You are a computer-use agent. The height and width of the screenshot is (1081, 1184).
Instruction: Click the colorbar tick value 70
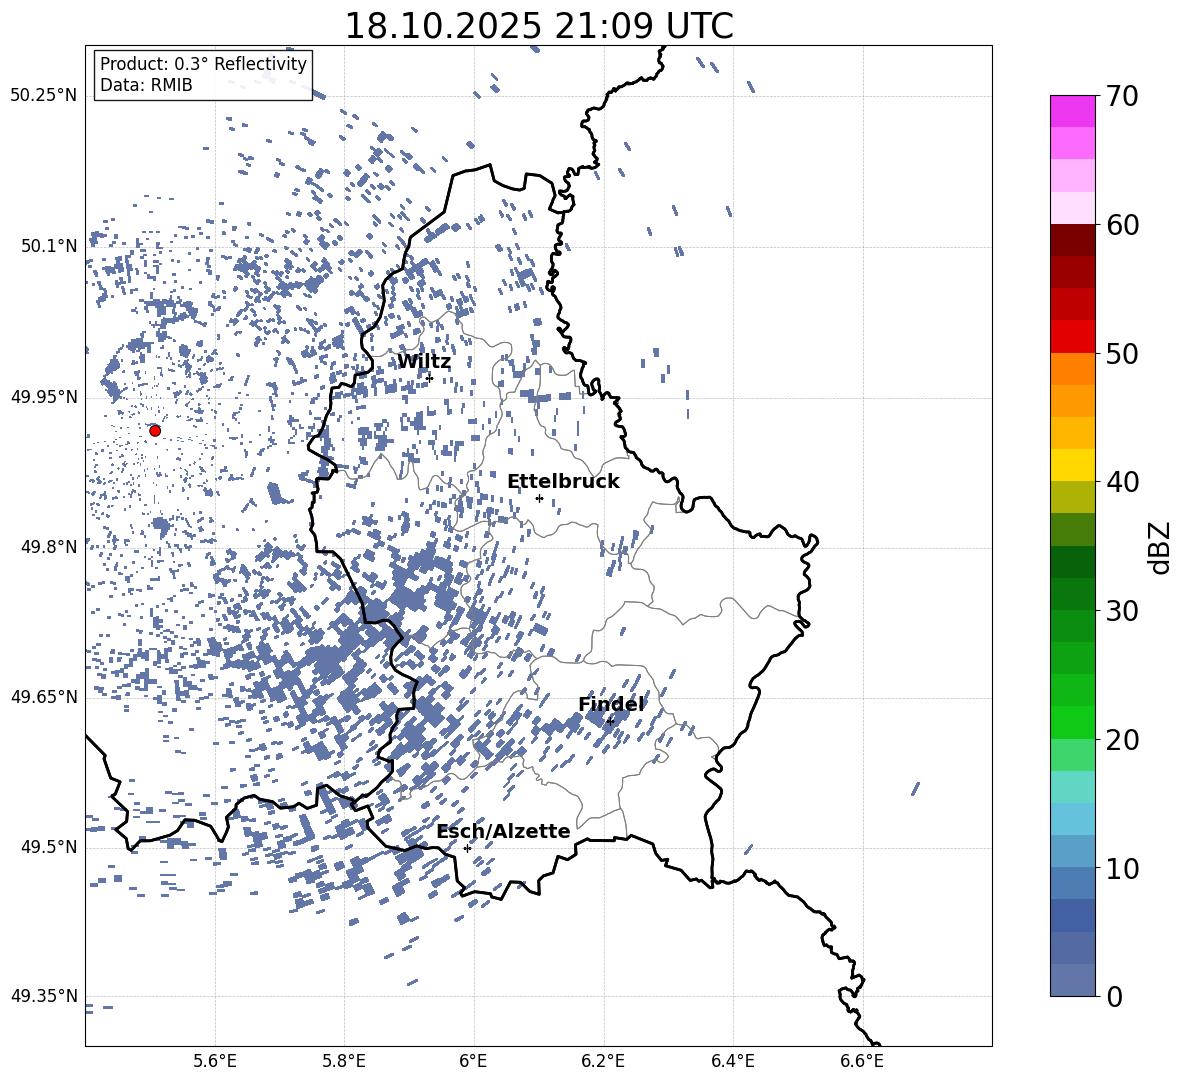pos(1122,96)
